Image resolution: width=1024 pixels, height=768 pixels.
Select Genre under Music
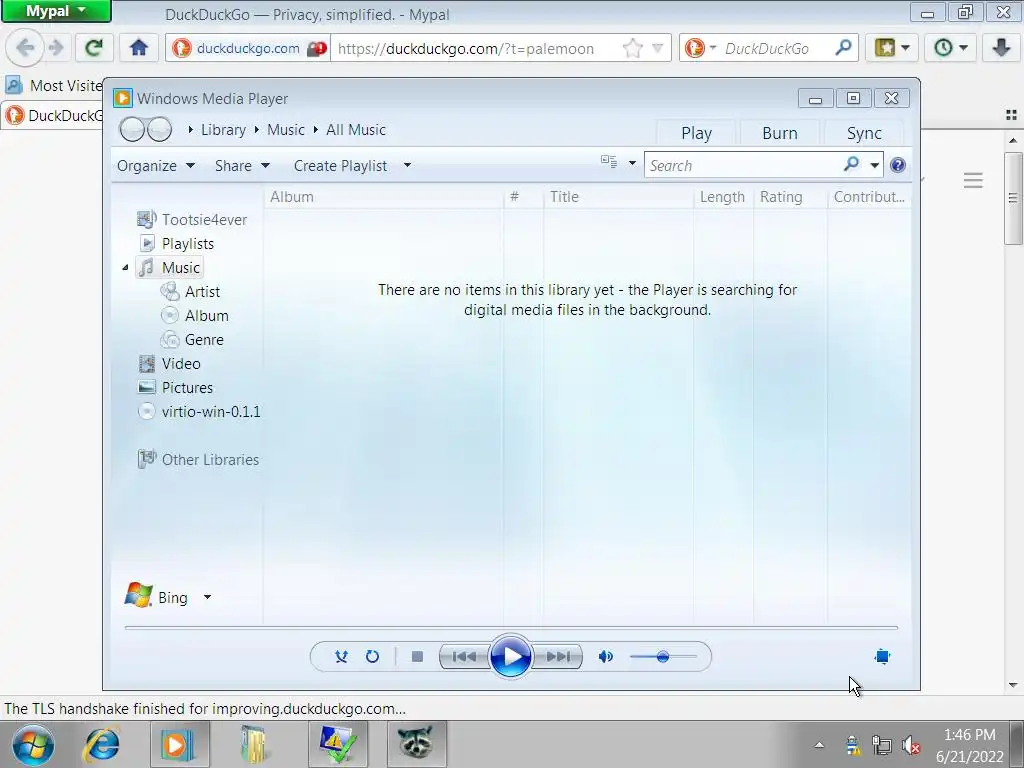tap(192, 340)
